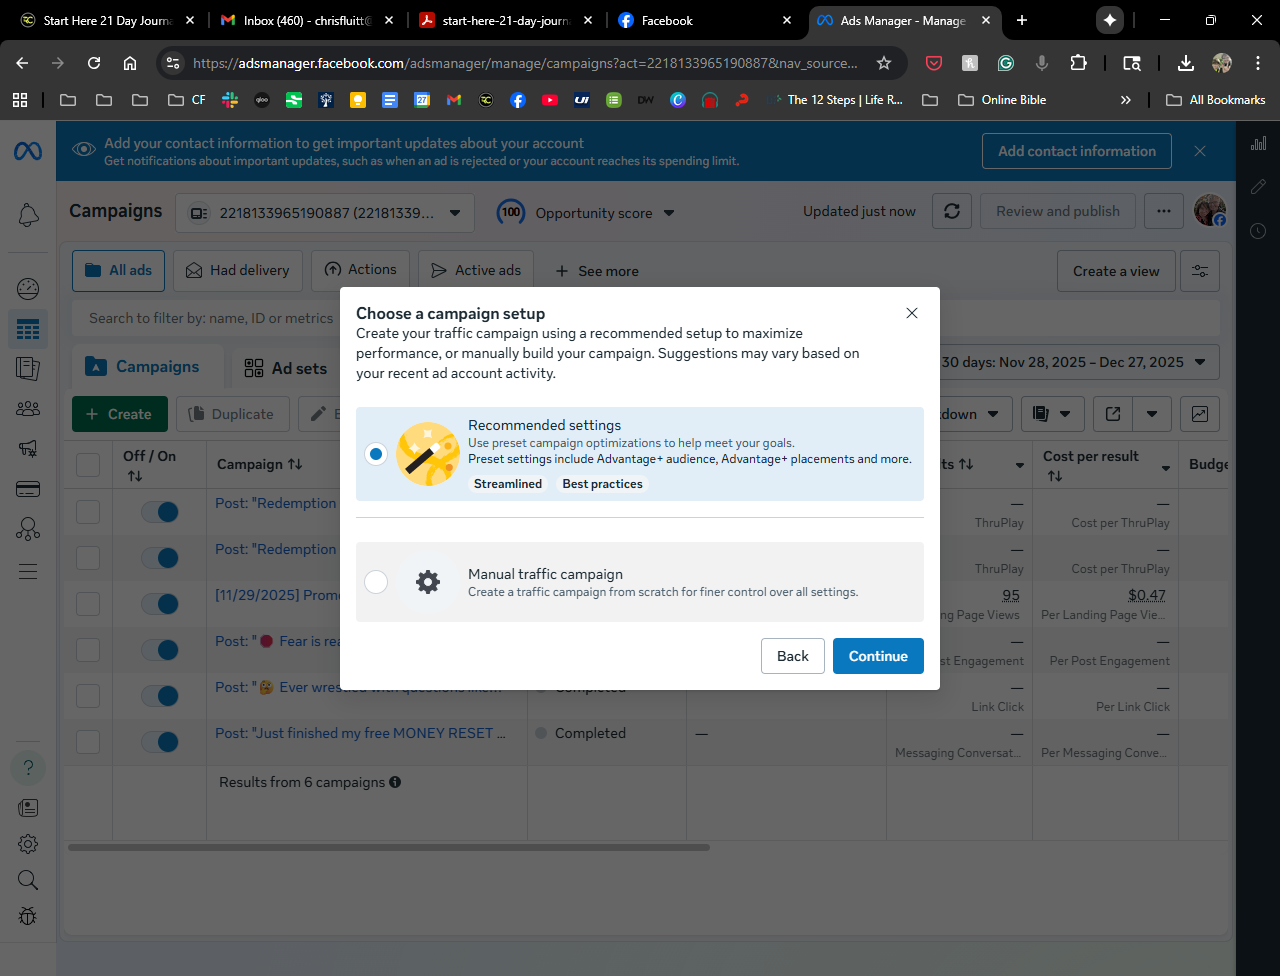Select Recommended settings radio button
Viewport: 1280px width, 976px height.
coord(376,454)
